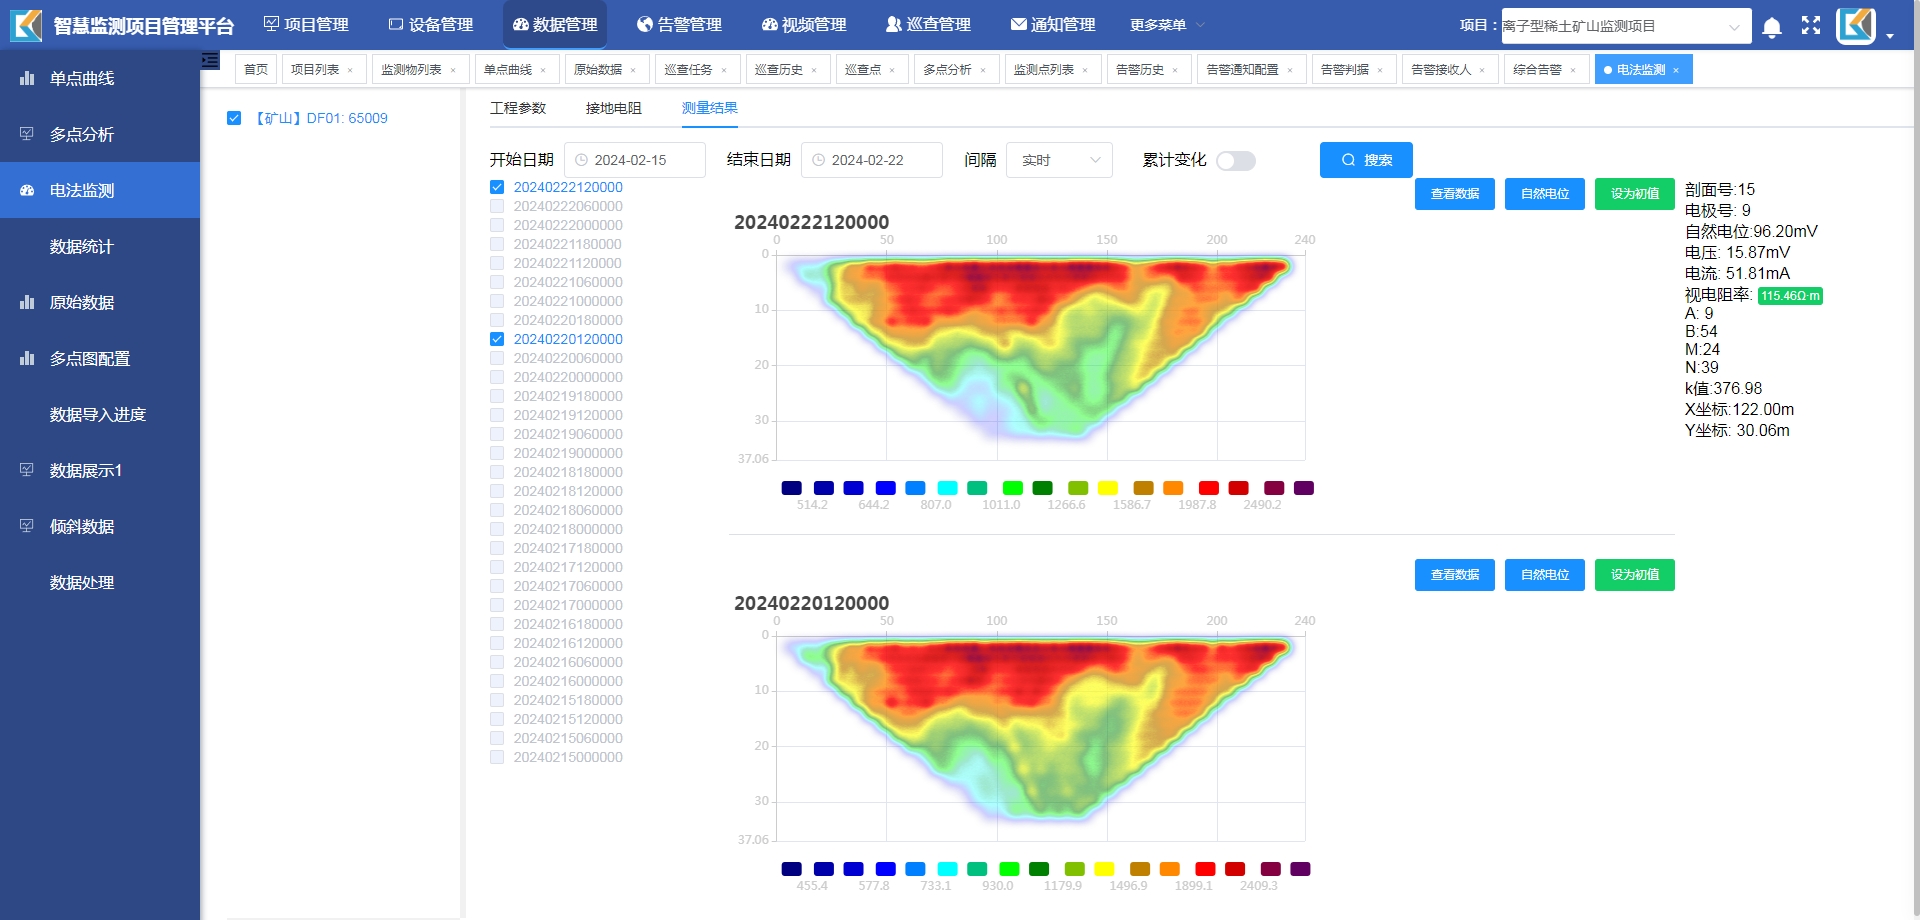Click the user avatar logo icon
This screenshot has height=920, width=1920.
[1856, 26]
